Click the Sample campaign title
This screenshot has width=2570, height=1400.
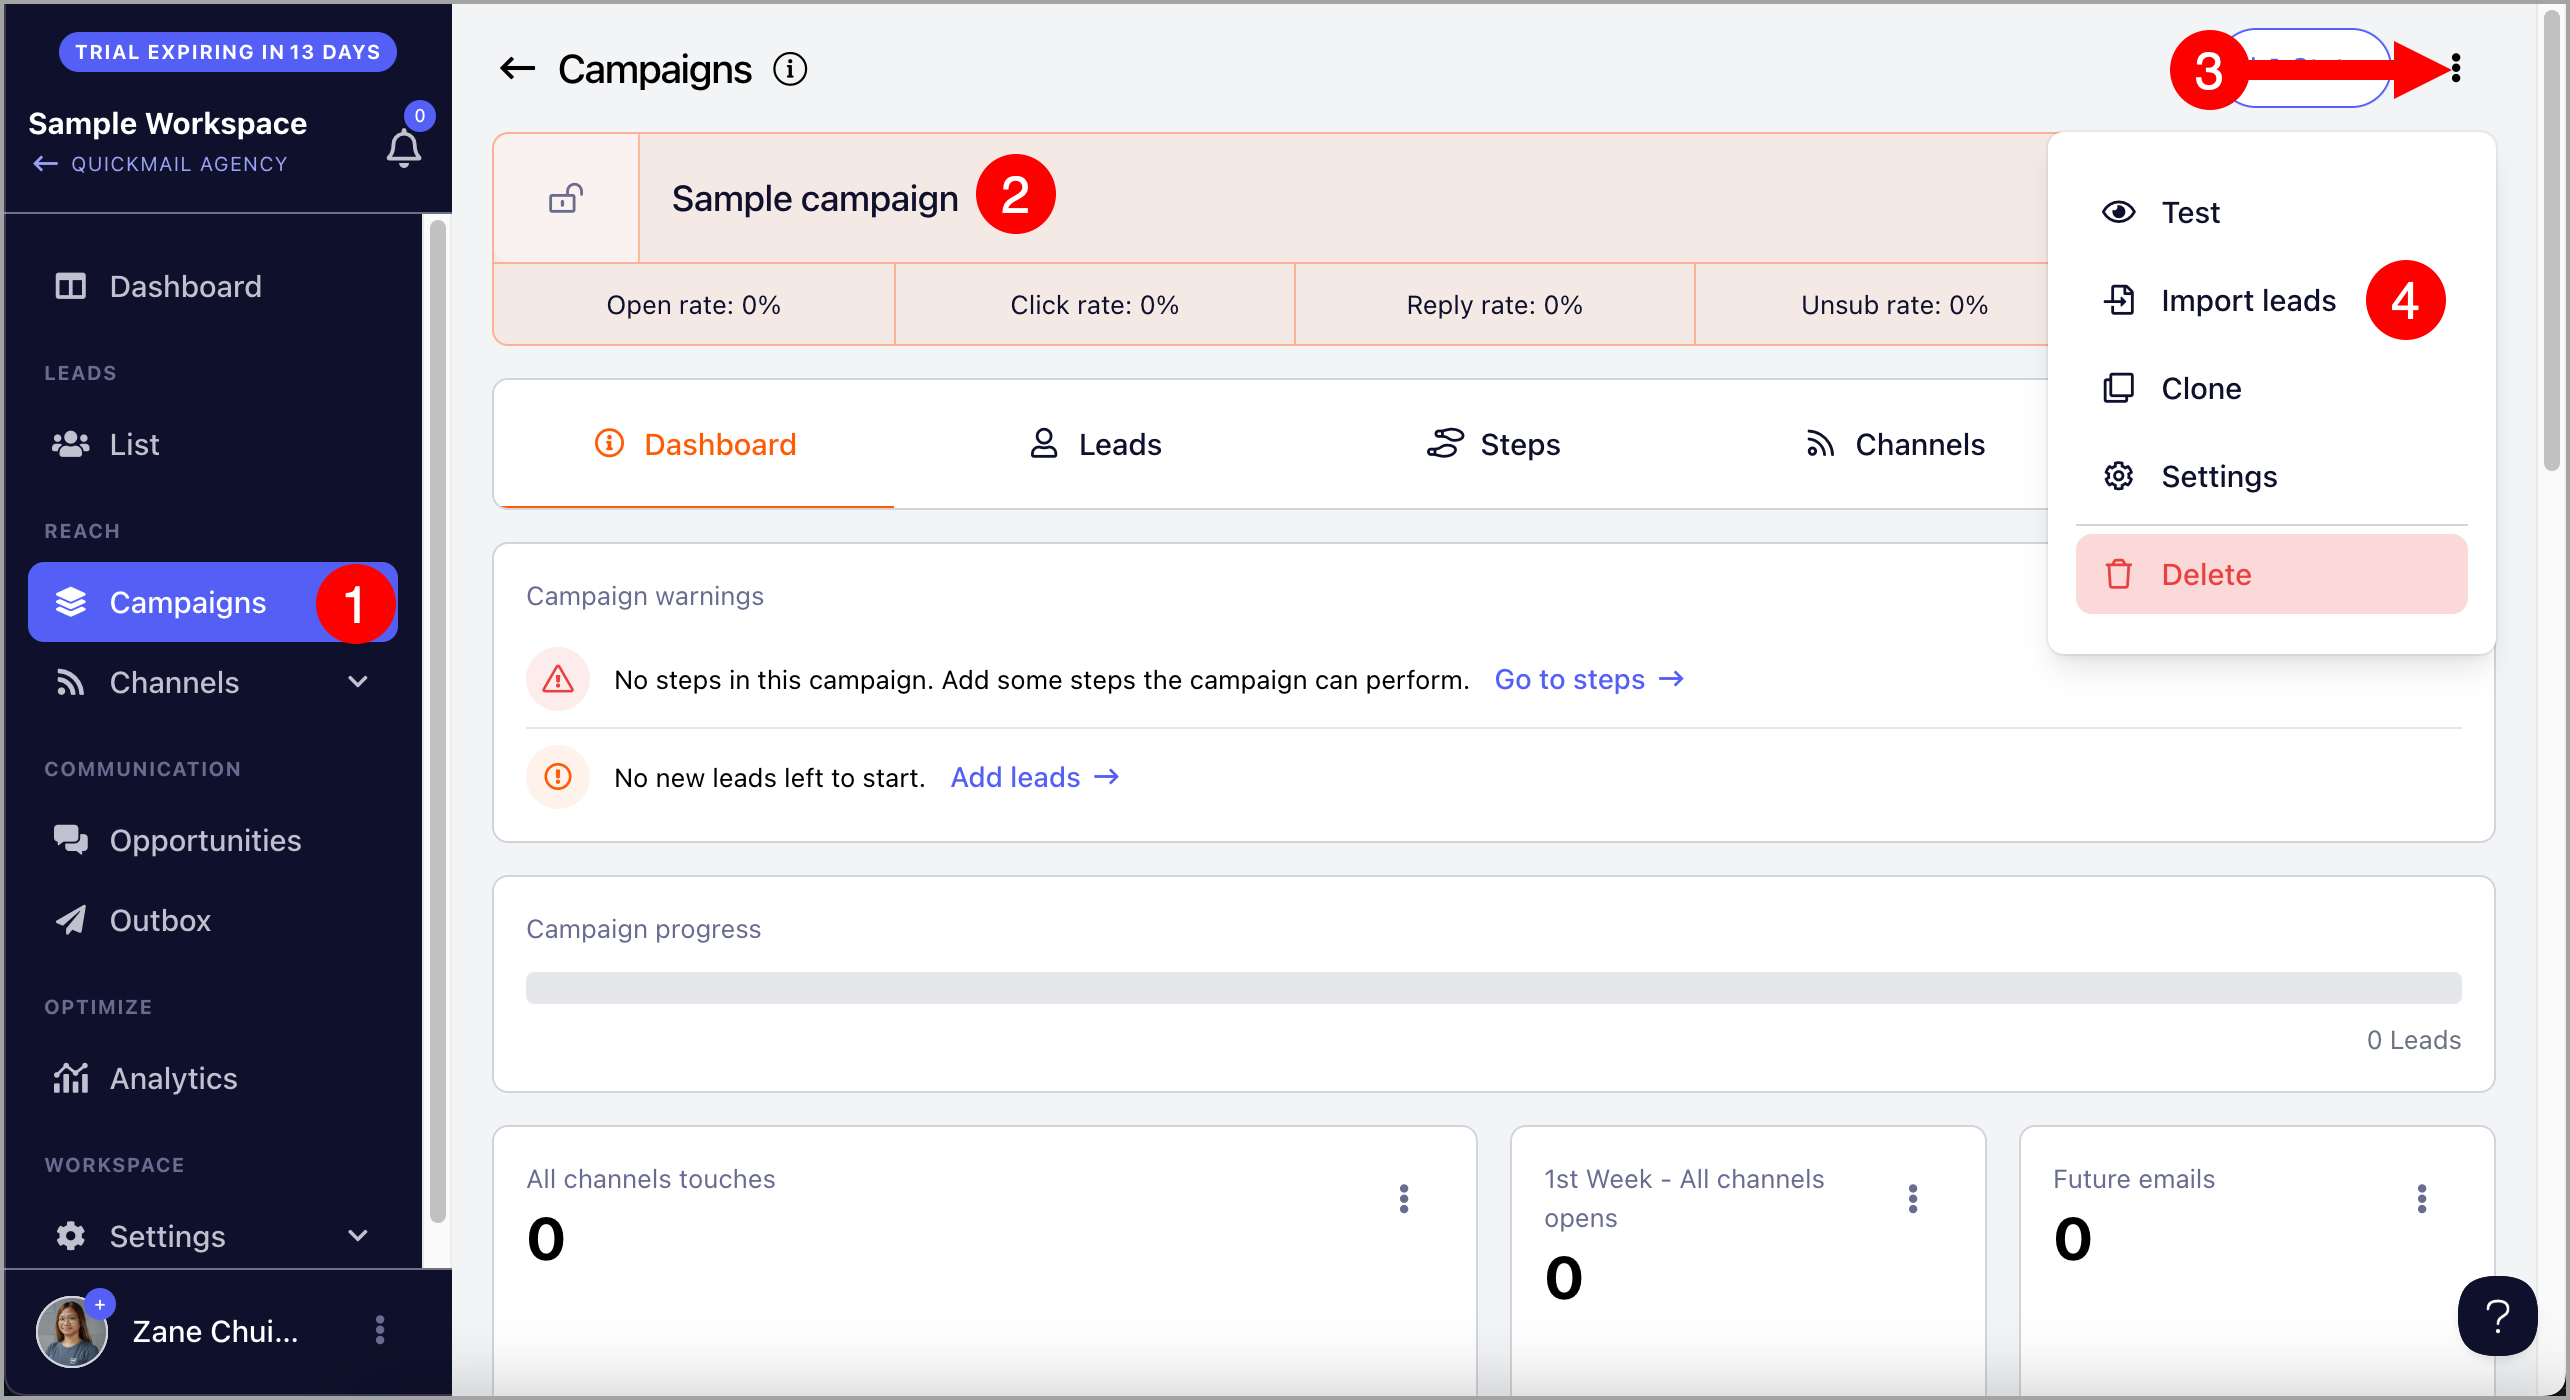coord(815,198)
